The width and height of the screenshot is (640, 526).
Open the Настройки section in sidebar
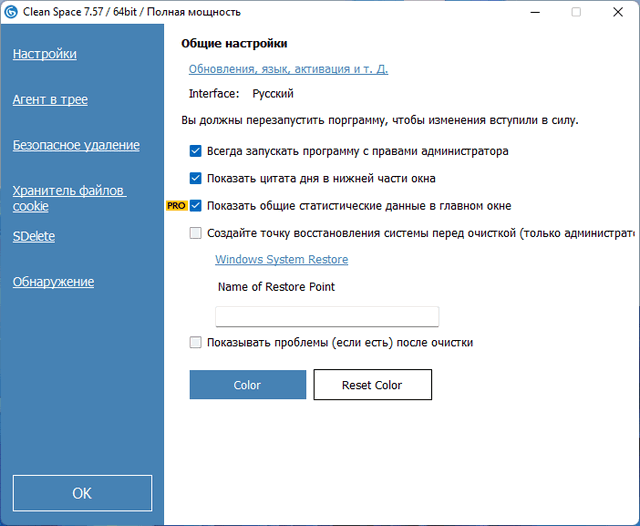pos(44,54)
